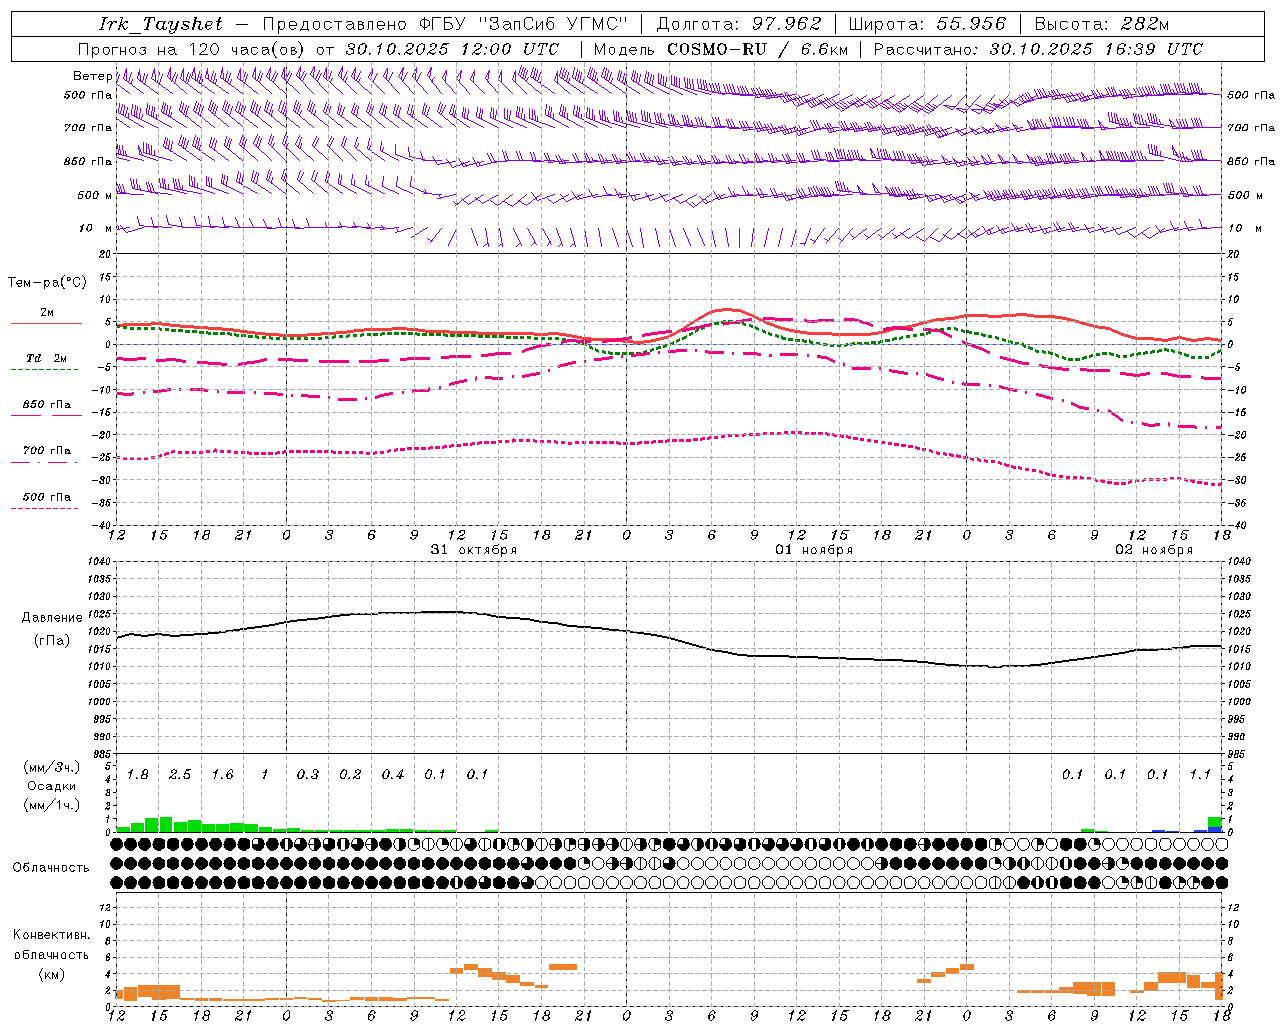Click the Тем-ра(°C) panel label

click(47, 283)
